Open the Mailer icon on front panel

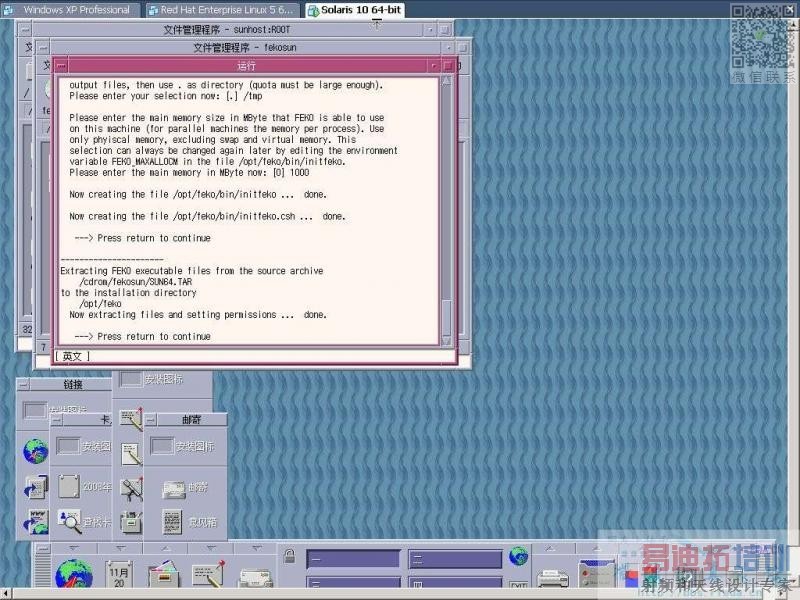255,579
